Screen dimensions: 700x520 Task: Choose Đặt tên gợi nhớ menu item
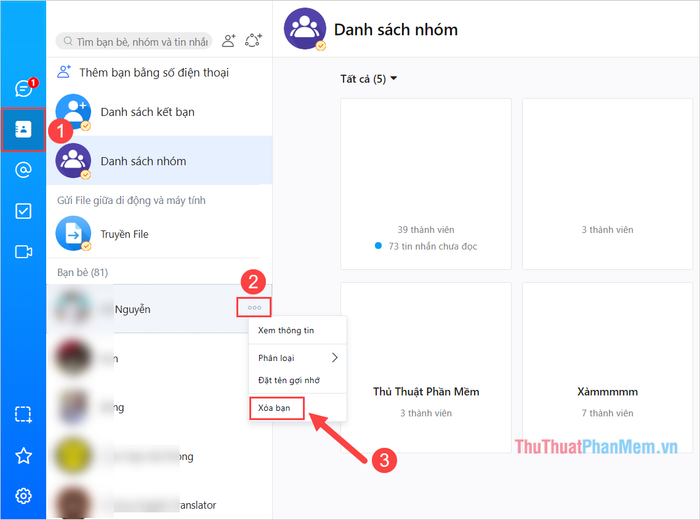point(297,380)
